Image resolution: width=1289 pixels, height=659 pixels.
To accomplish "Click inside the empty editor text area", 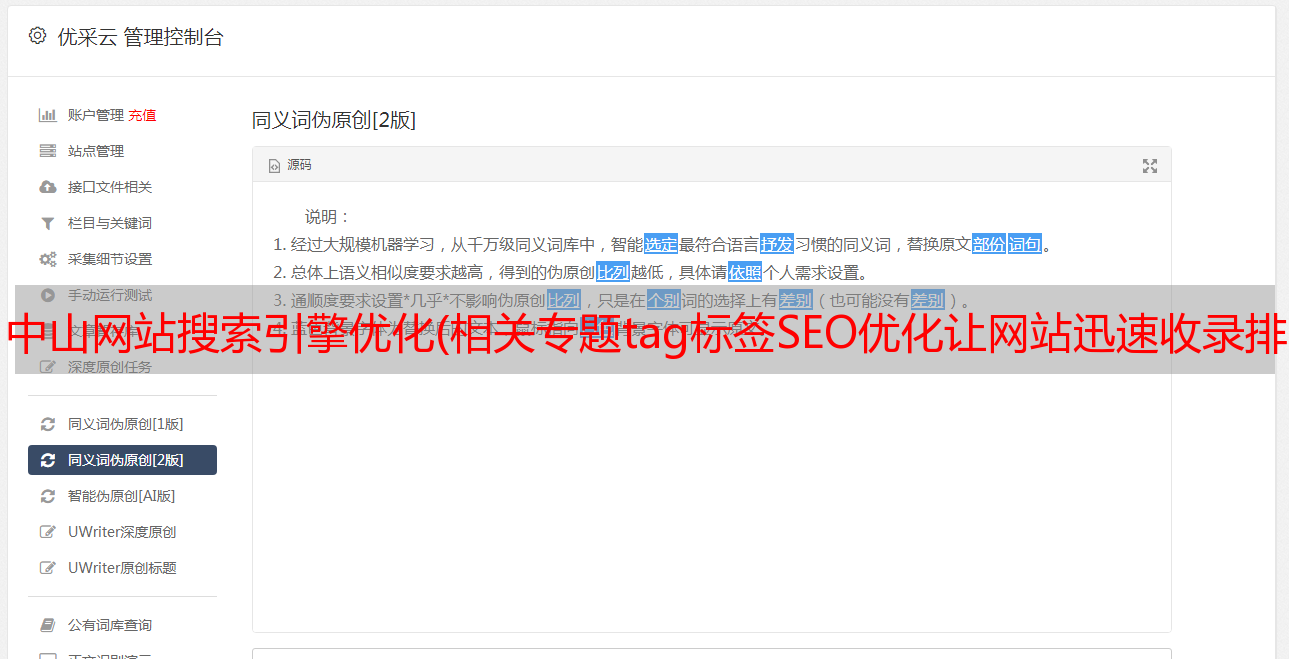I will pyautogui.click(x=711, y=500).
